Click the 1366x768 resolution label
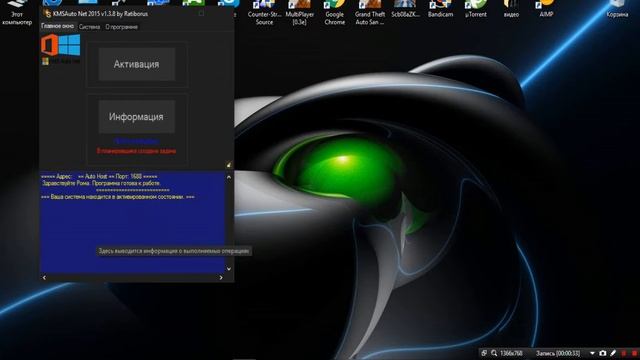Image resolution: width=640 pixels, height=360 pixels. 511,353
